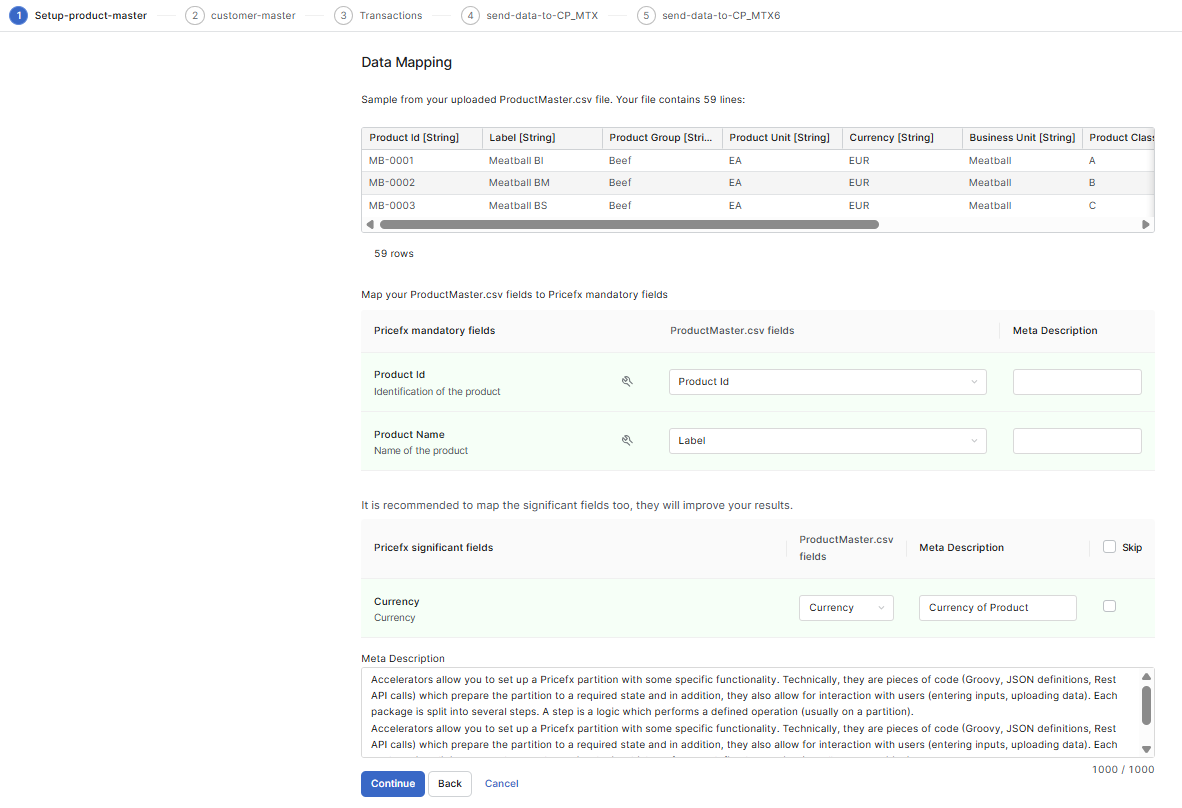The width and height of the screenshot is (1182, 808).
Task: Open the Label field mapping dropdown
Action: [827, 441]
